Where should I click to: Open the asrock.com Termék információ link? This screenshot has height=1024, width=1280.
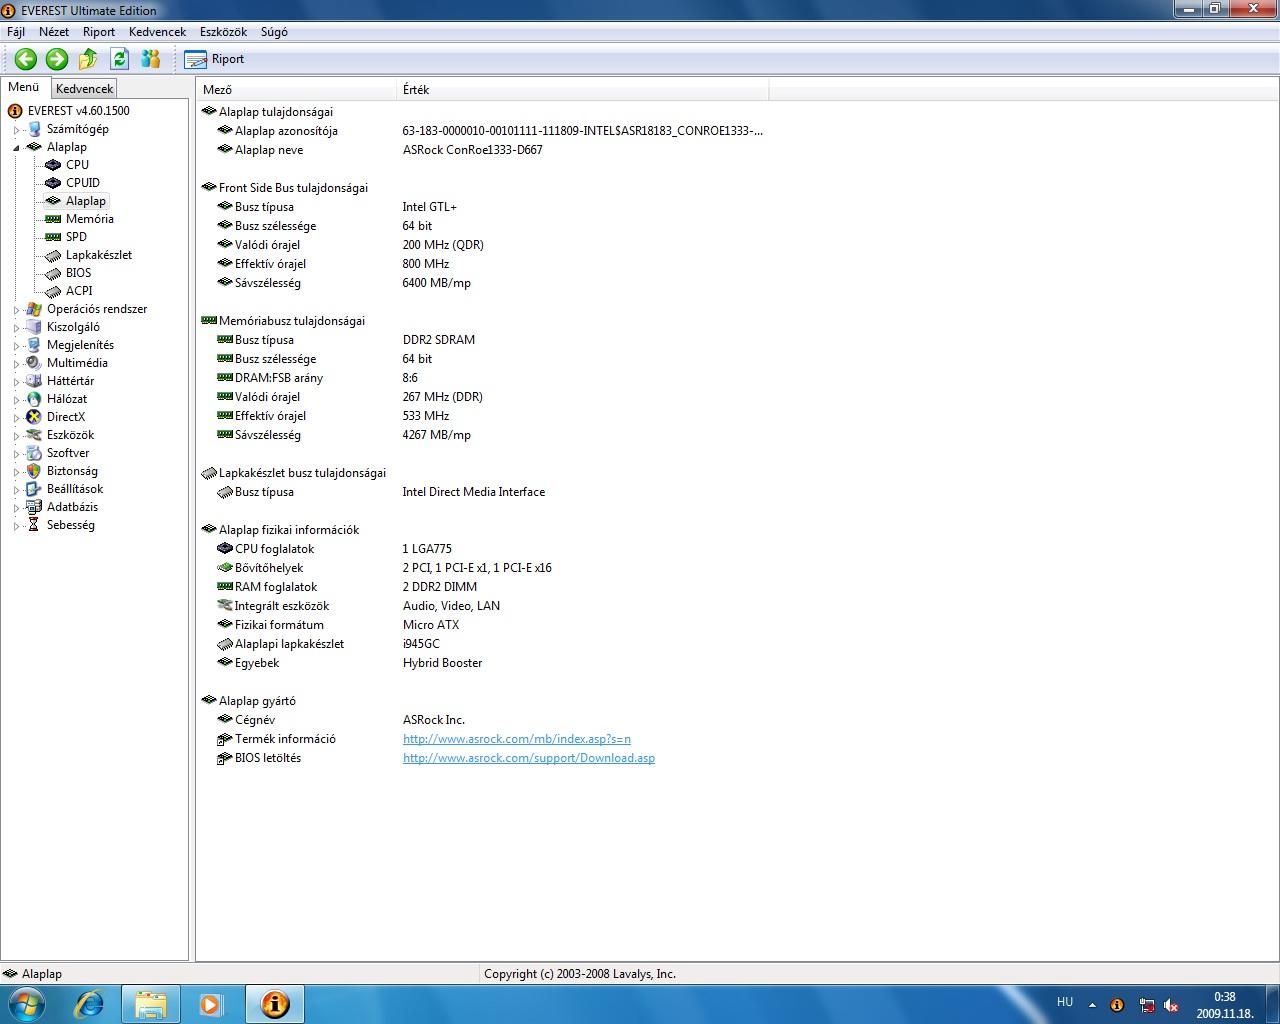(x=517, y=739)
